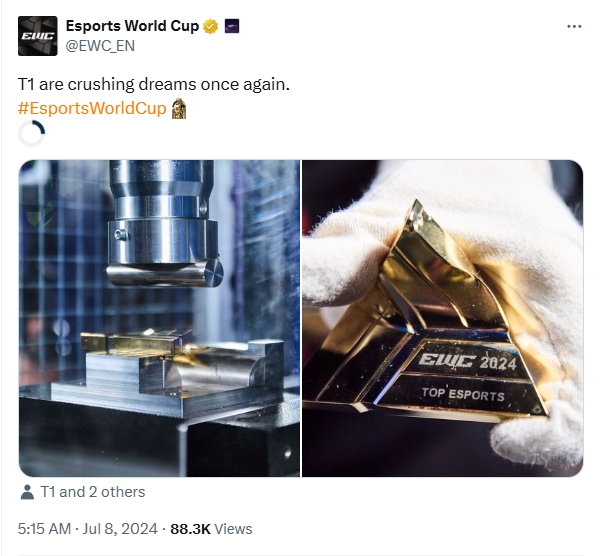Viewport: 600px width, 556px height.
Task: Click the tweet text about T1
Action: point(154,85)
